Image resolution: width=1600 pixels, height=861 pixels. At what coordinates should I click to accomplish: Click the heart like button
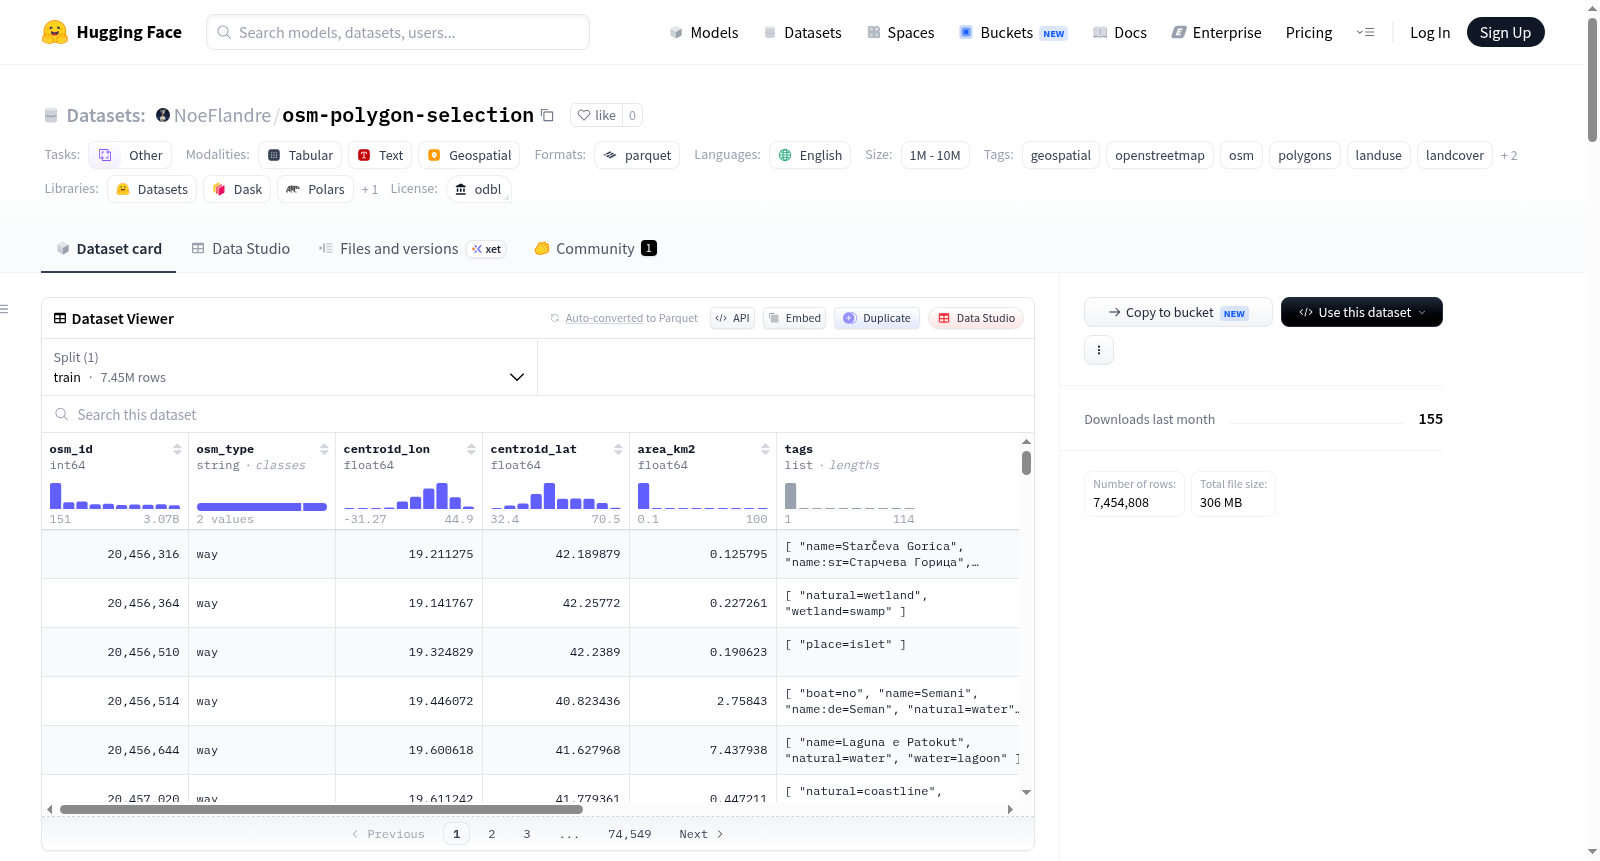(596, 115)
